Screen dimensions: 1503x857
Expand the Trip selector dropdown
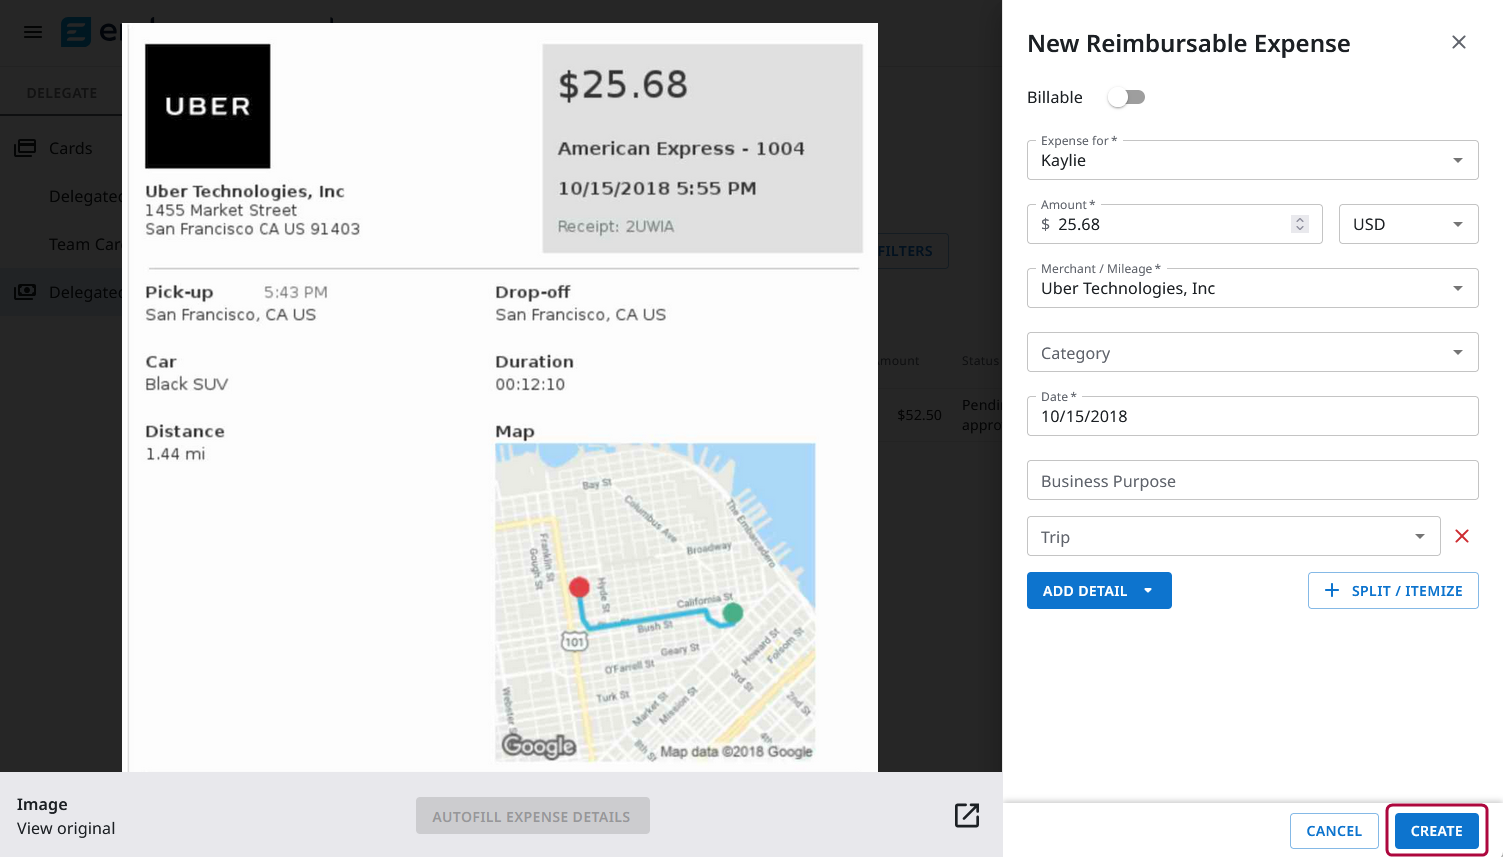[x=1422, y=536]
